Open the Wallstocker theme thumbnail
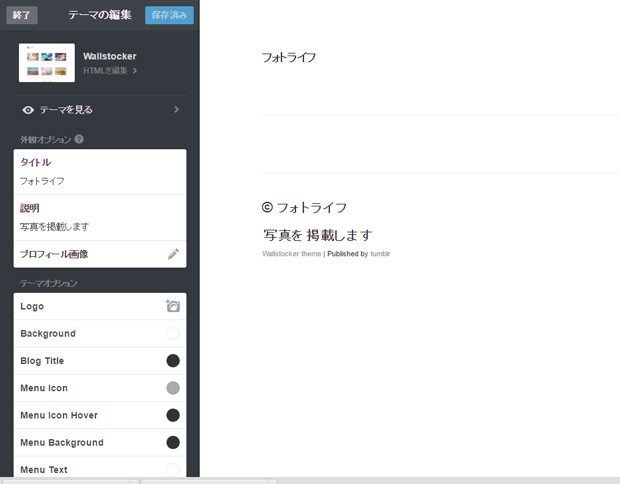620x484 pixels. (x=47, y=62)
